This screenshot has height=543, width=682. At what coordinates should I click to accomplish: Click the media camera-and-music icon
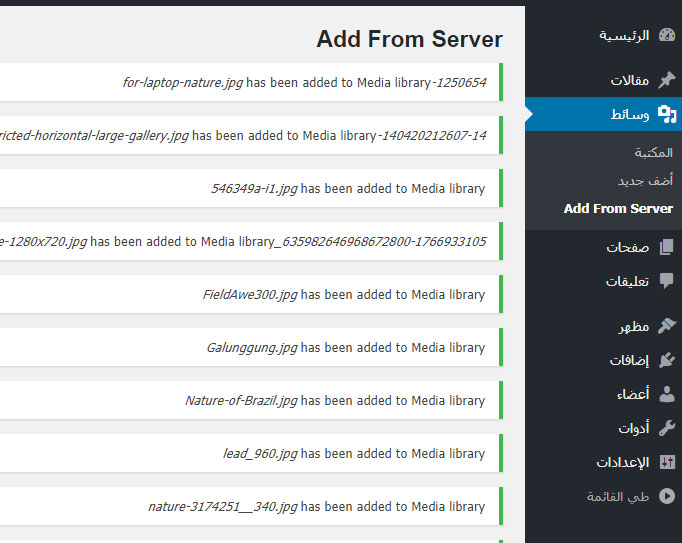pyautogui.click(x=667, y=114)
